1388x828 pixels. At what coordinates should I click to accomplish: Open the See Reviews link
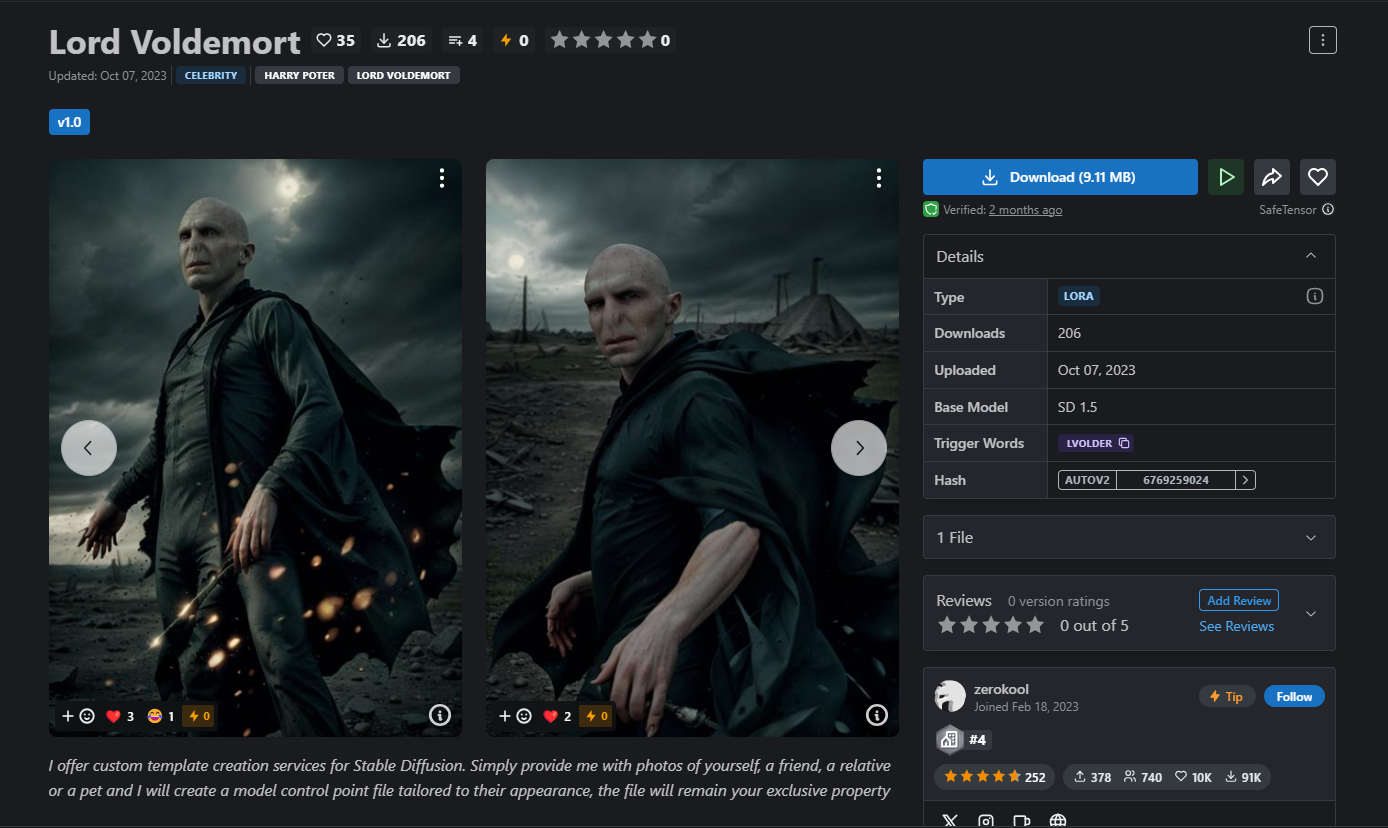pos(1237,626)
